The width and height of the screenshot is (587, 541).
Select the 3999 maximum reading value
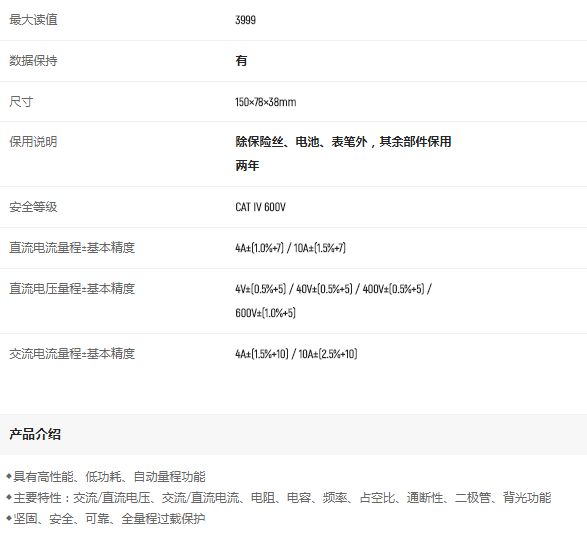(x=246, y=20)
